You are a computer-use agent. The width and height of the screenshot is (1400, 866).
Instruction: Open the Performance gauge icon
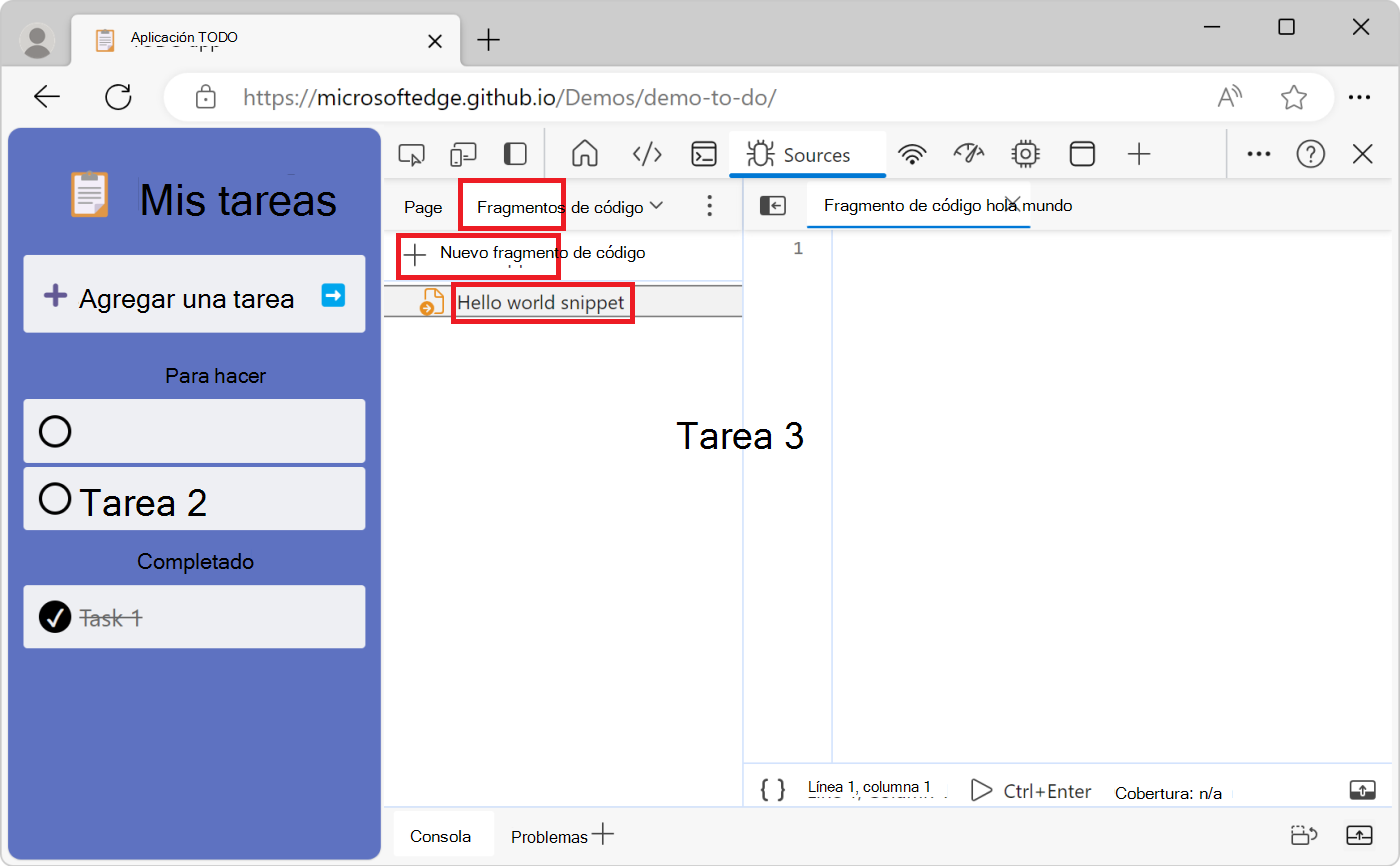[x=968, y=154]
